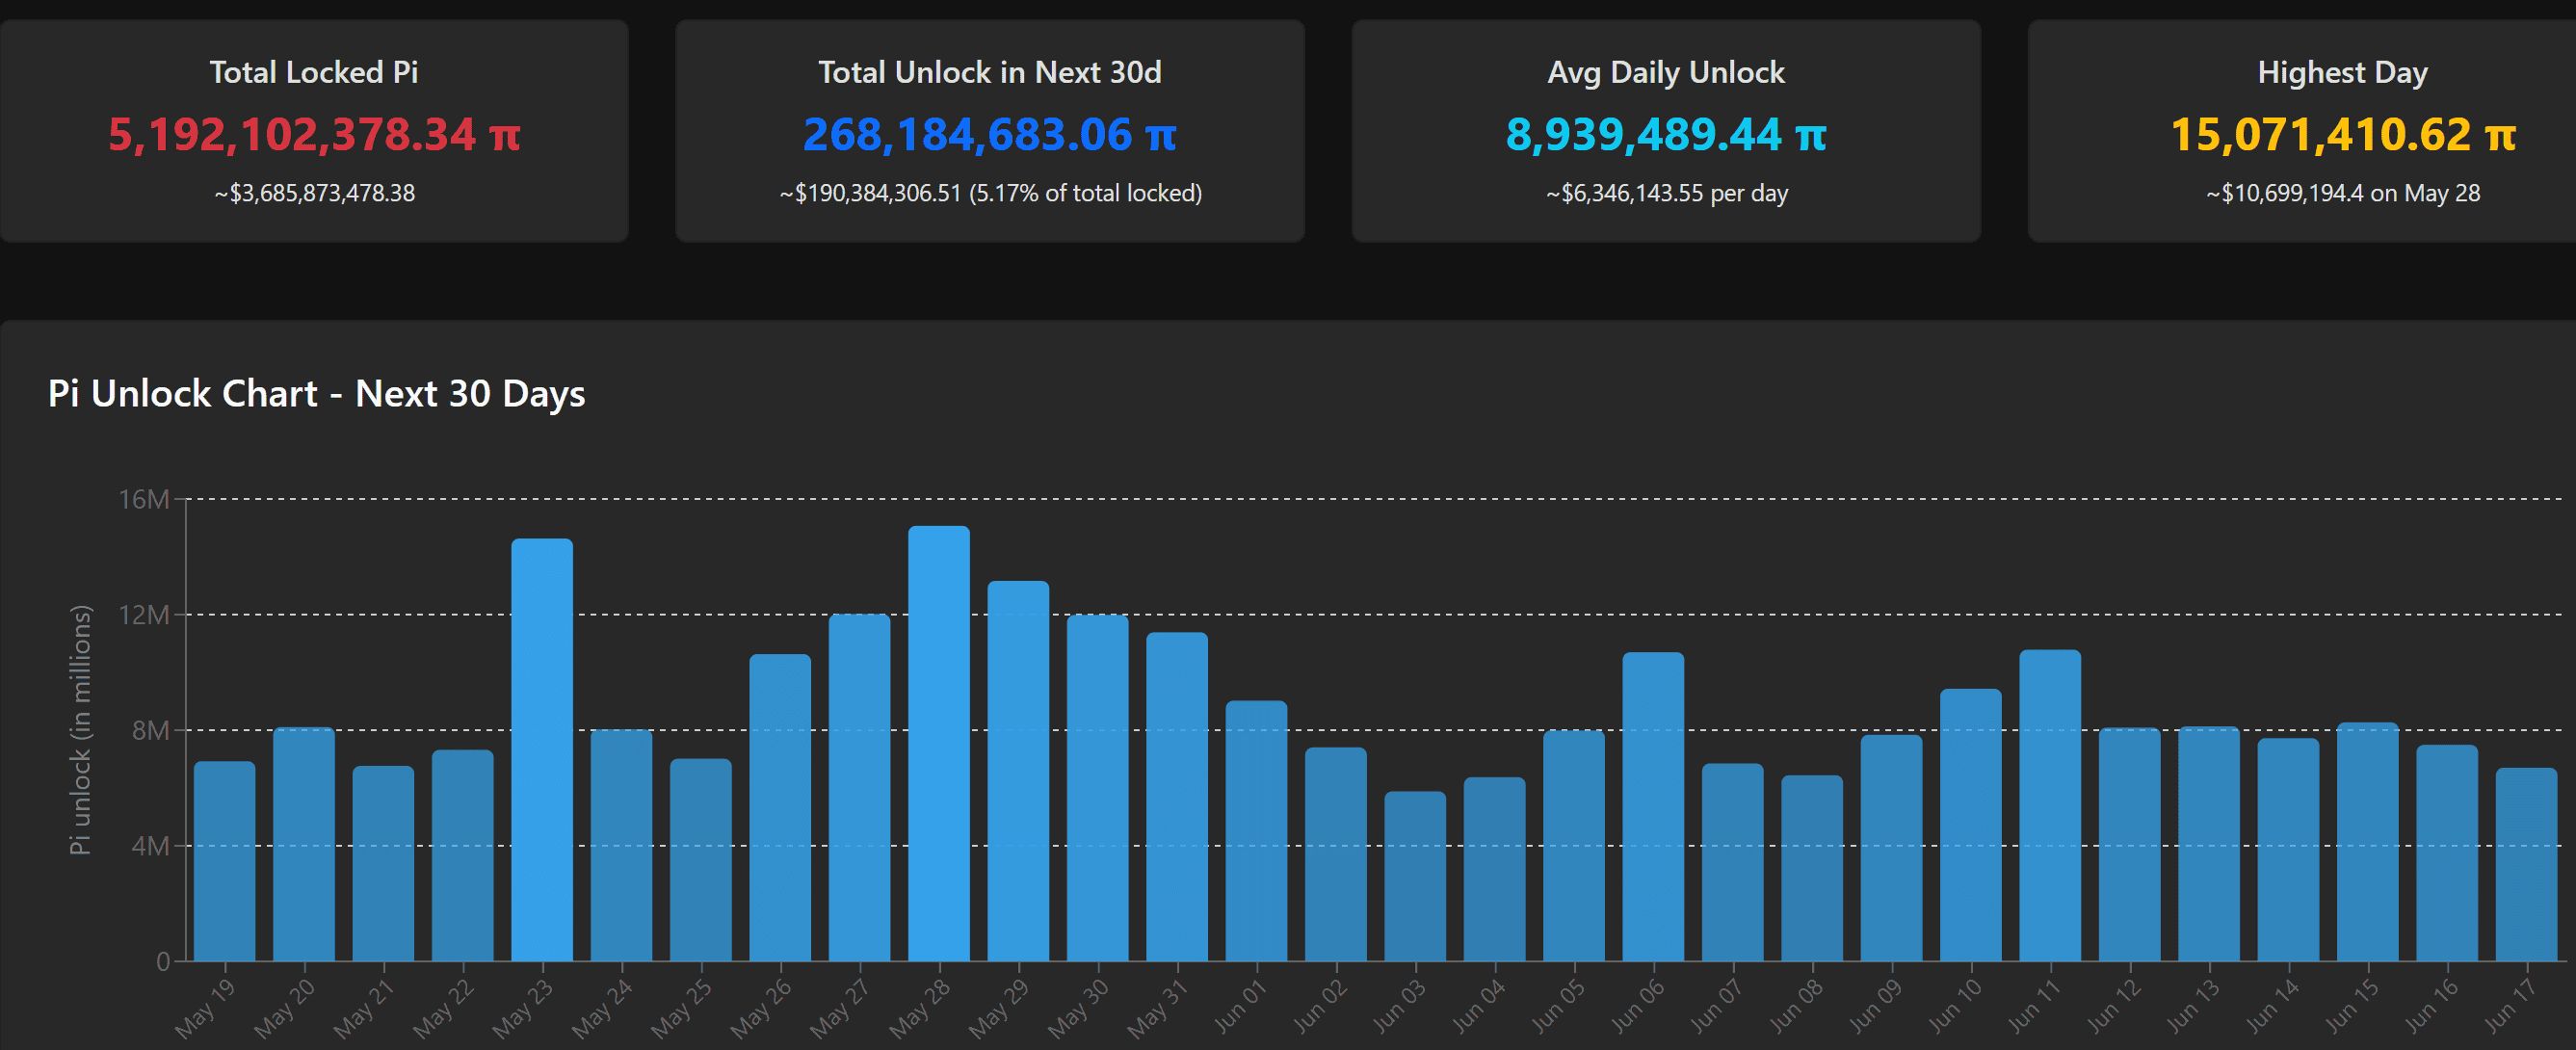
Task: Click the May 28 highest unlock bar
Action: pos(938,743)
